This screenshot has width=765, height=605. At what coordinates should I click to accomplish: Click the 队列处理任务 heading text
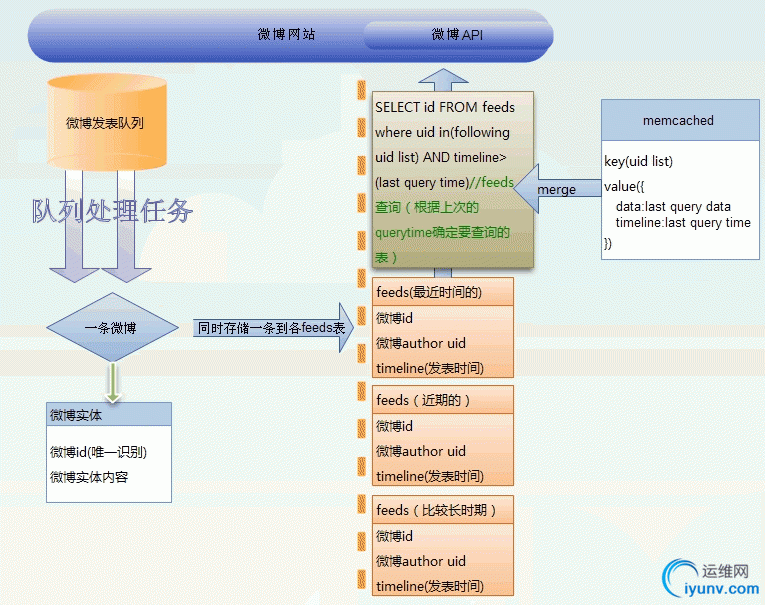click(113, 211)
